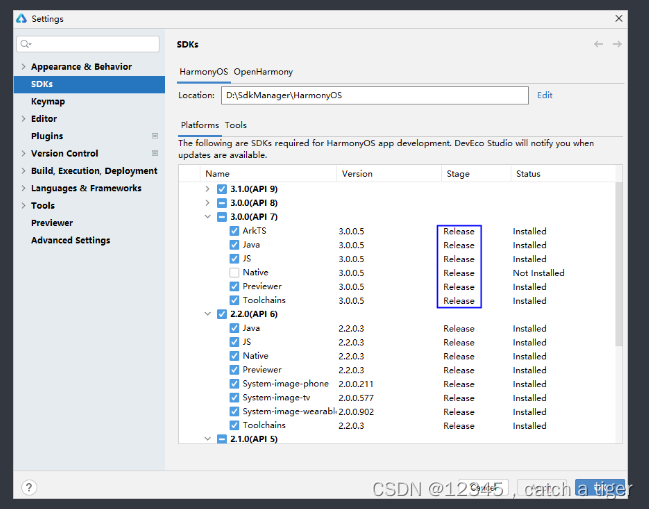This screenshot has height=509, width=649.
Task: Switch to the HarmonyOS tab
Action: (x=204, y=72)
